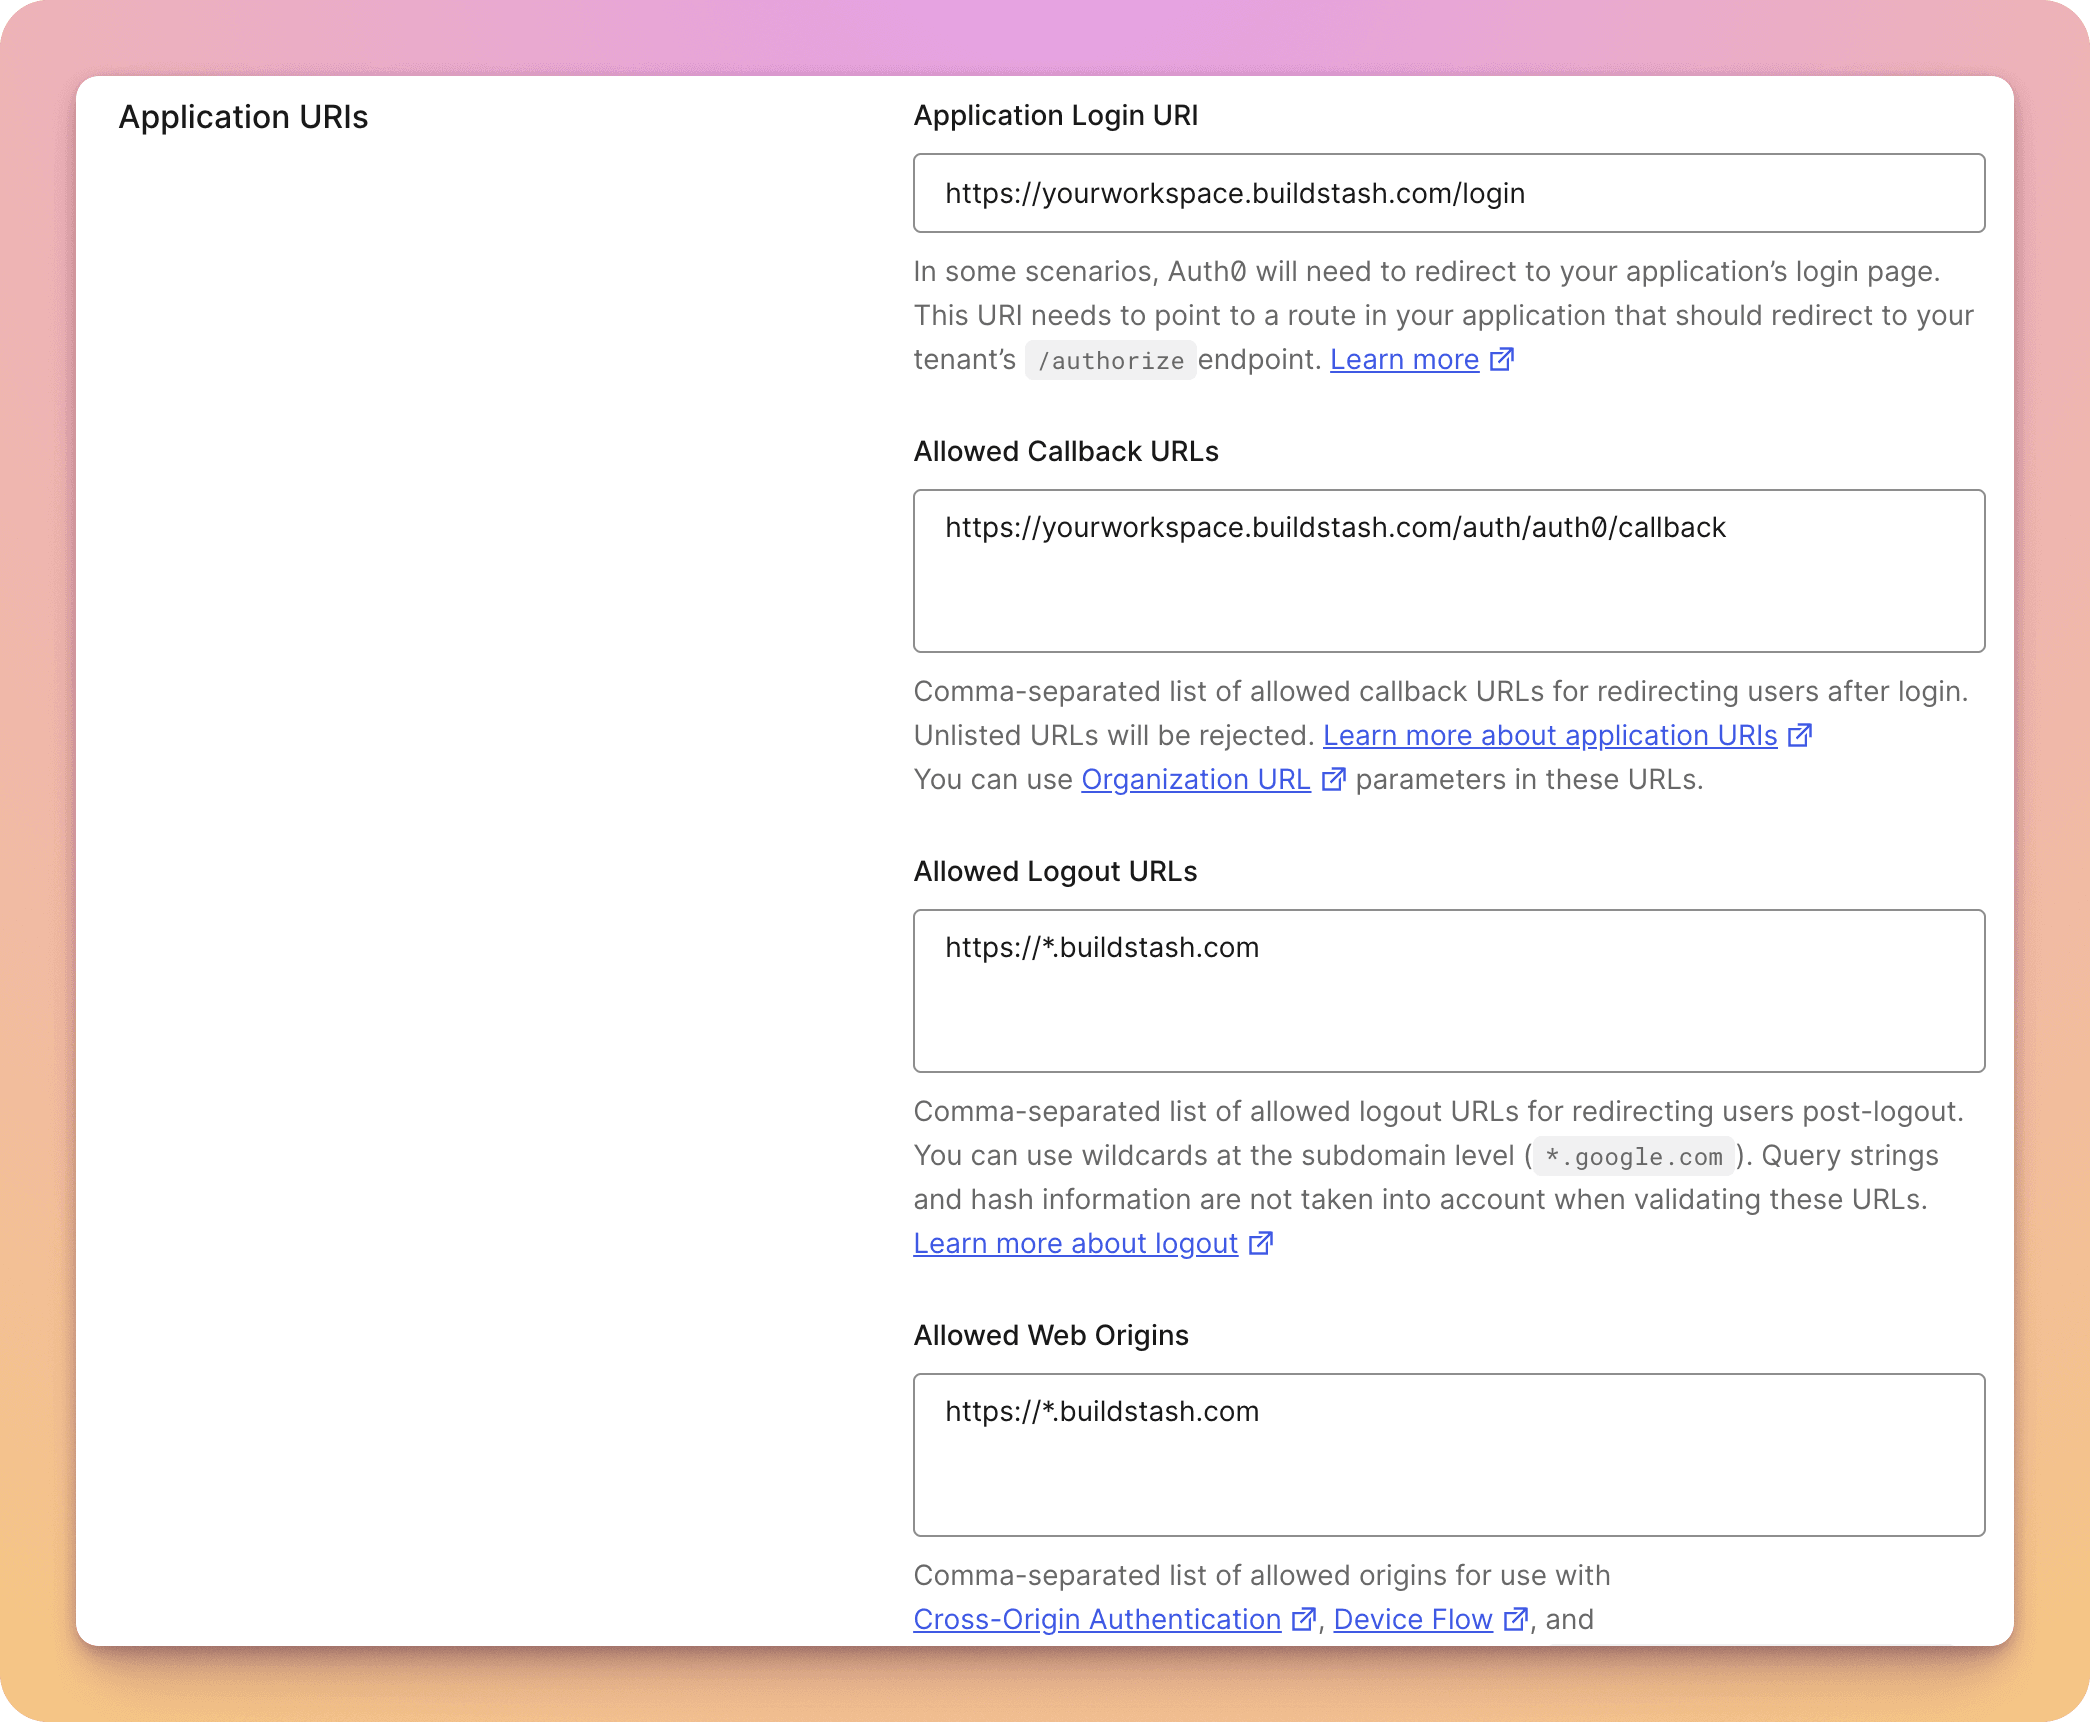Click inside the Application Login URI field
Image resolution: width=2090 pixels, height=1722 pixels.
[1448, 193]
